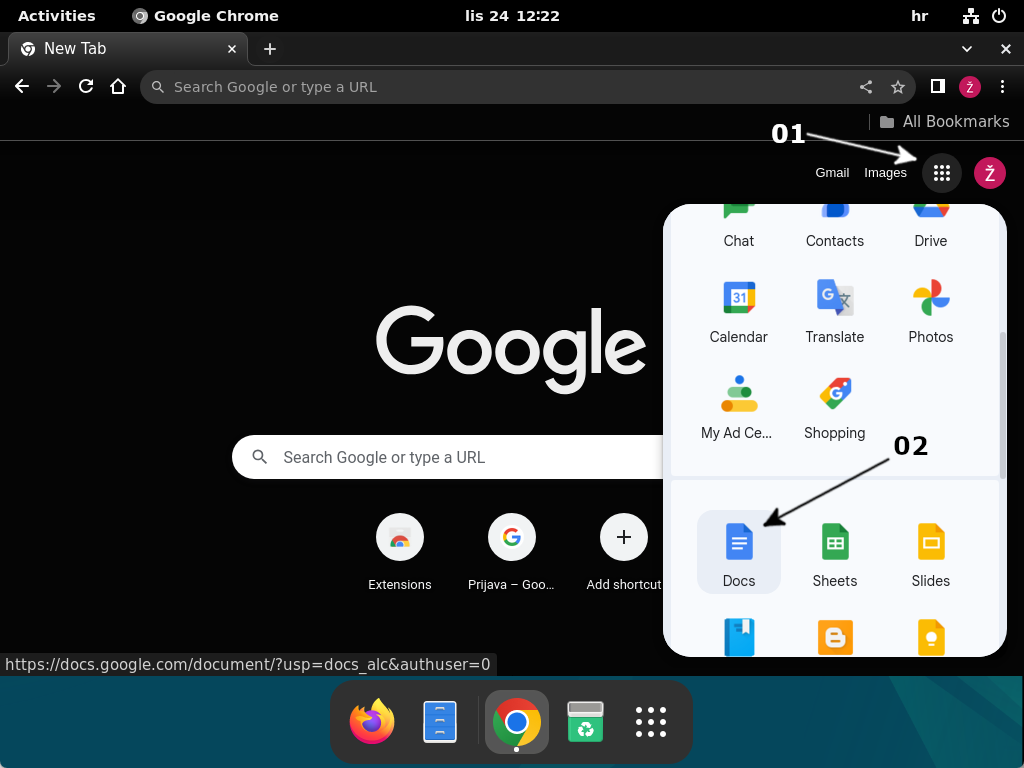This screenshot has height=768, width=1024.
Task: Open the All Bookmarks folder
Action: coord(944,121)
